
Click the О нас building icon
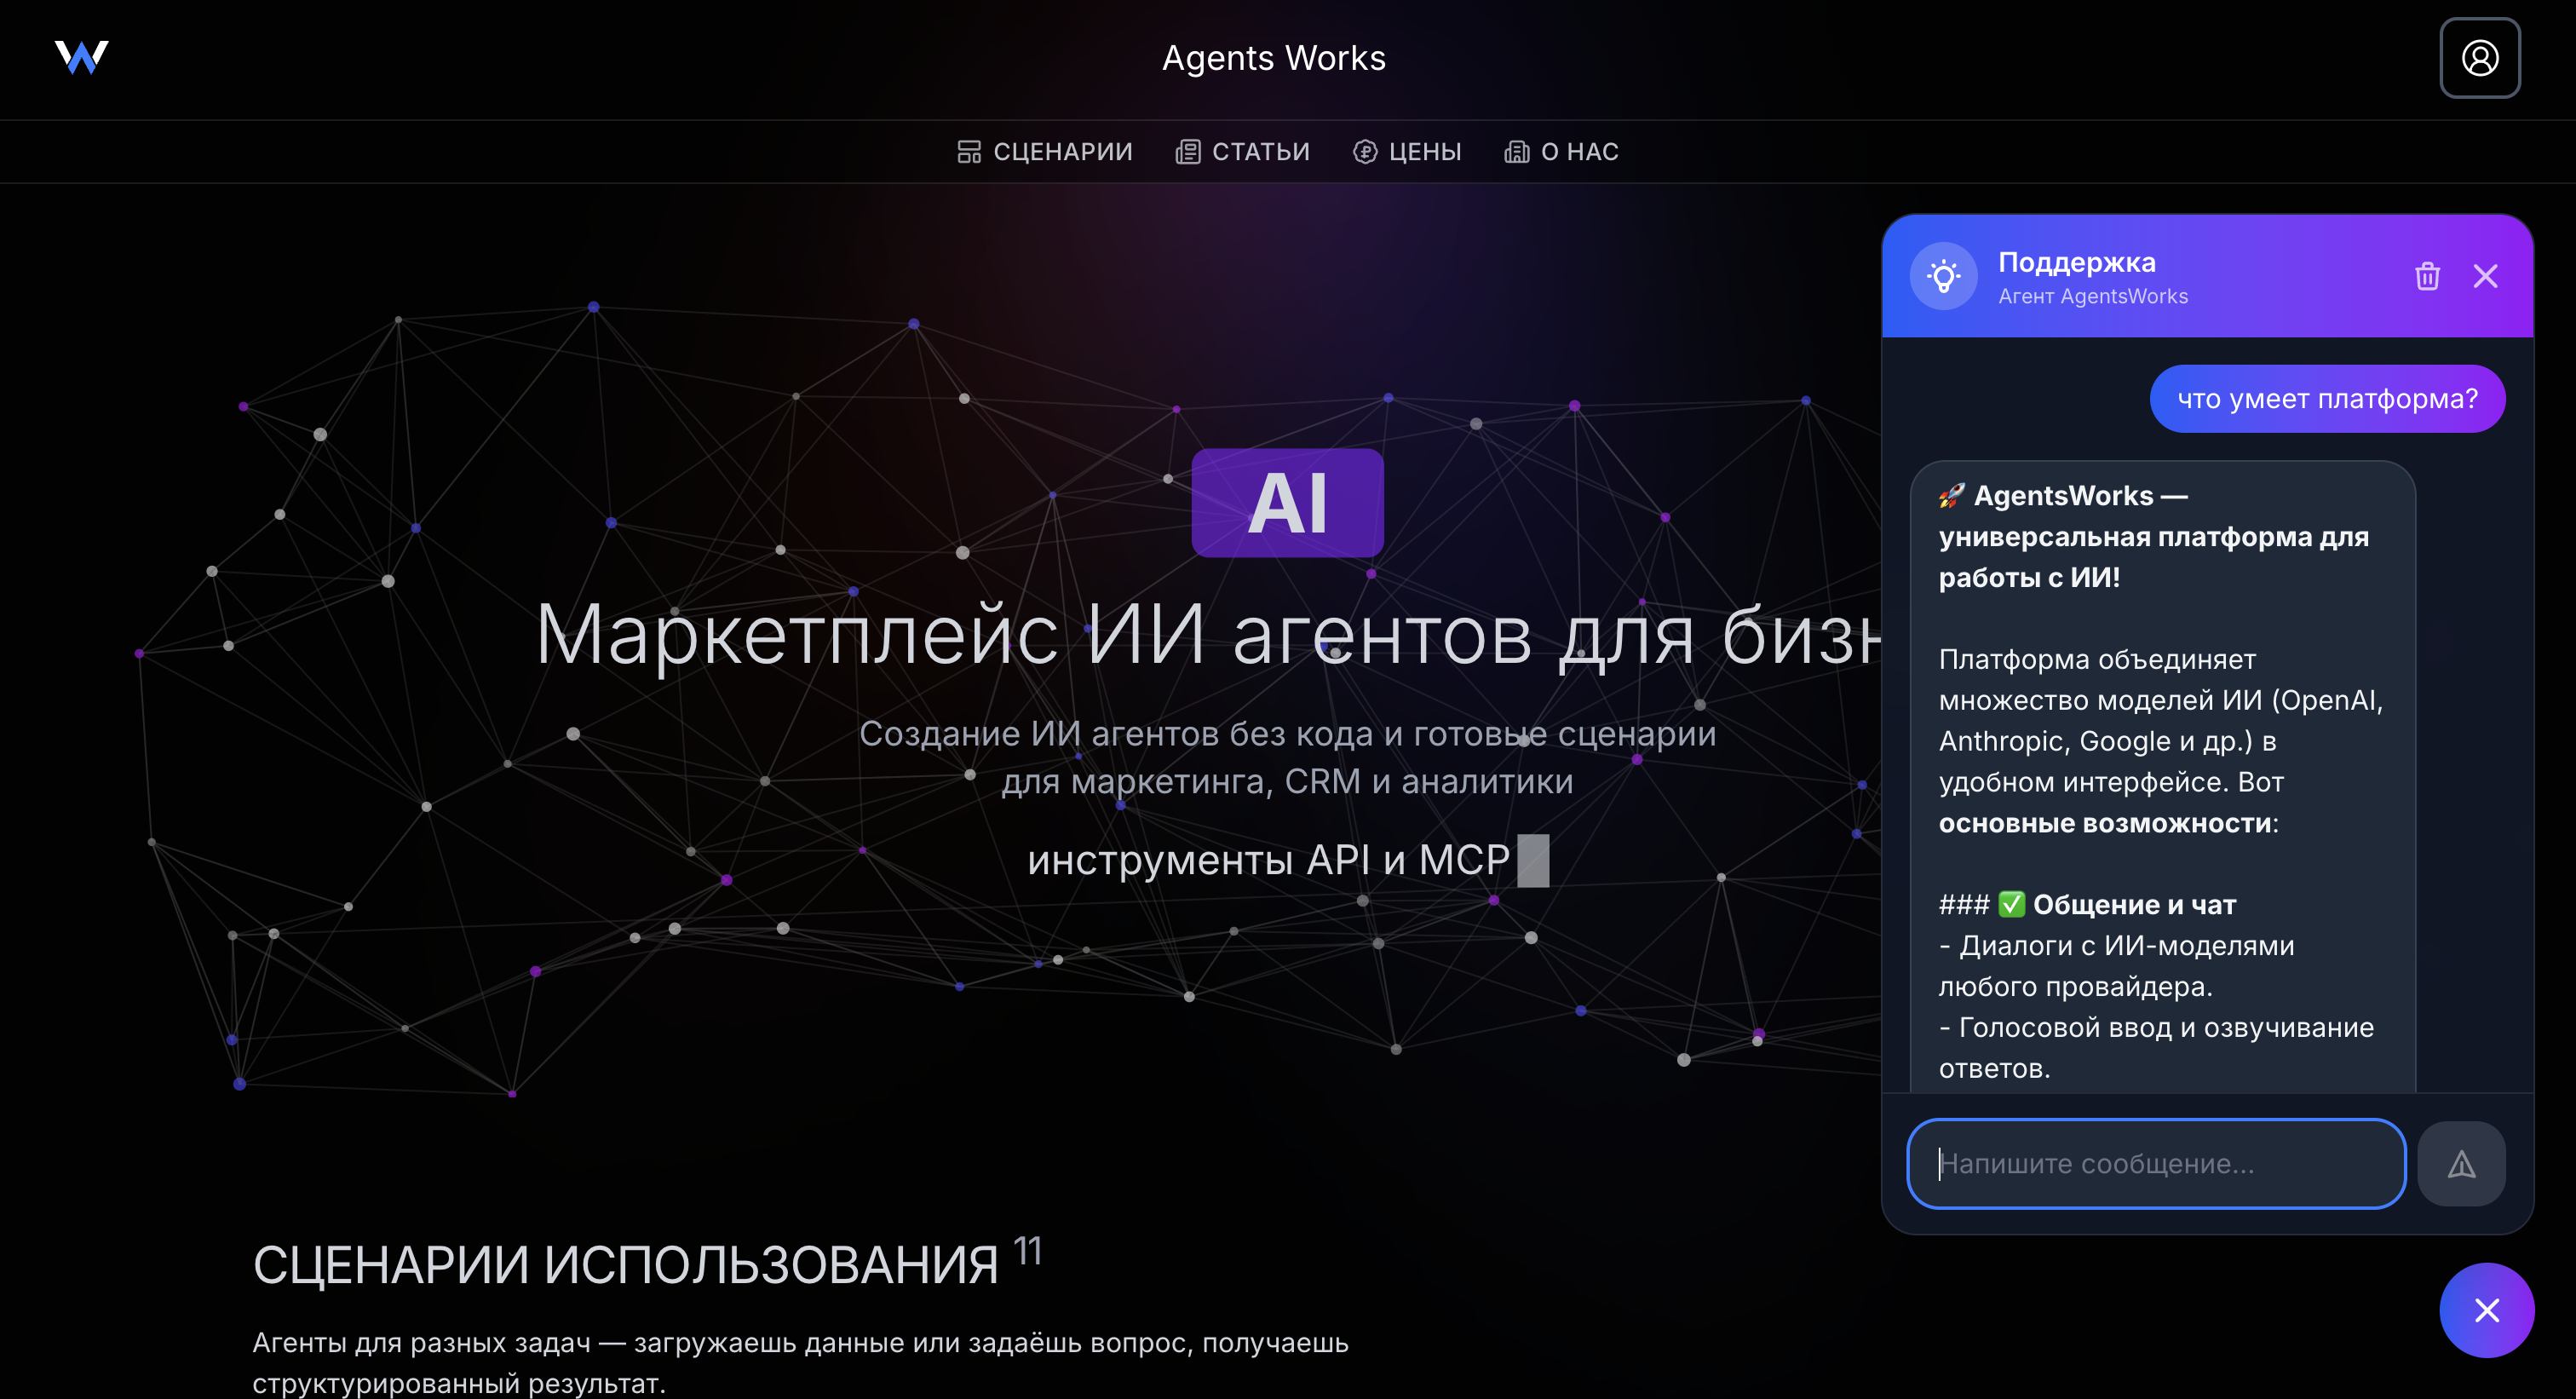1516,152
